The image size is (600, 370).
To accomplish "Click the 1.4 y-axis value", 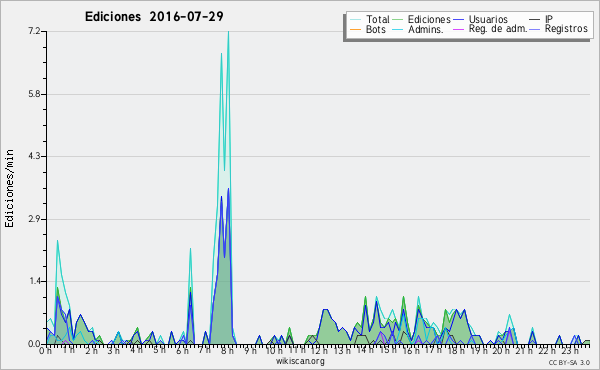I will click(x=34, y=282).
